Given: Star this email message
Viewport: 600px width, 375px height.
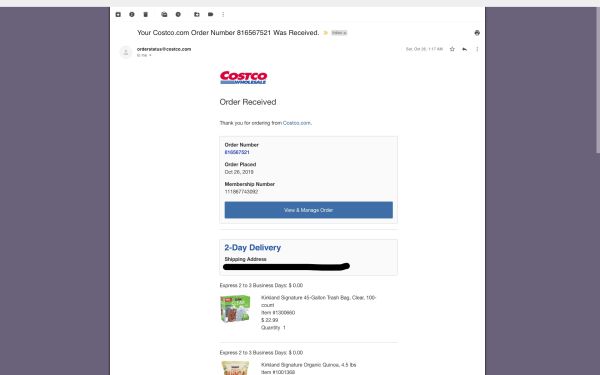Looking at the screenshot, I should [x=452, y=49].
